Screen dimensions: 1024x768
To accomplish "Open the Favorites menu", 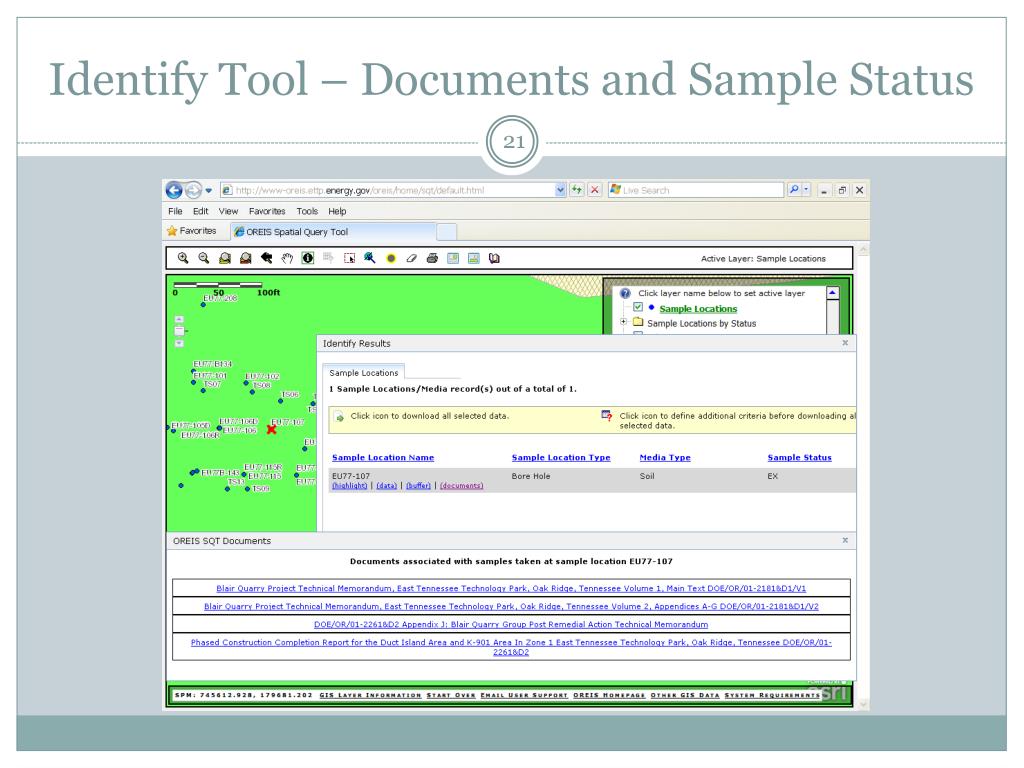I will click(x=266, y=211).
